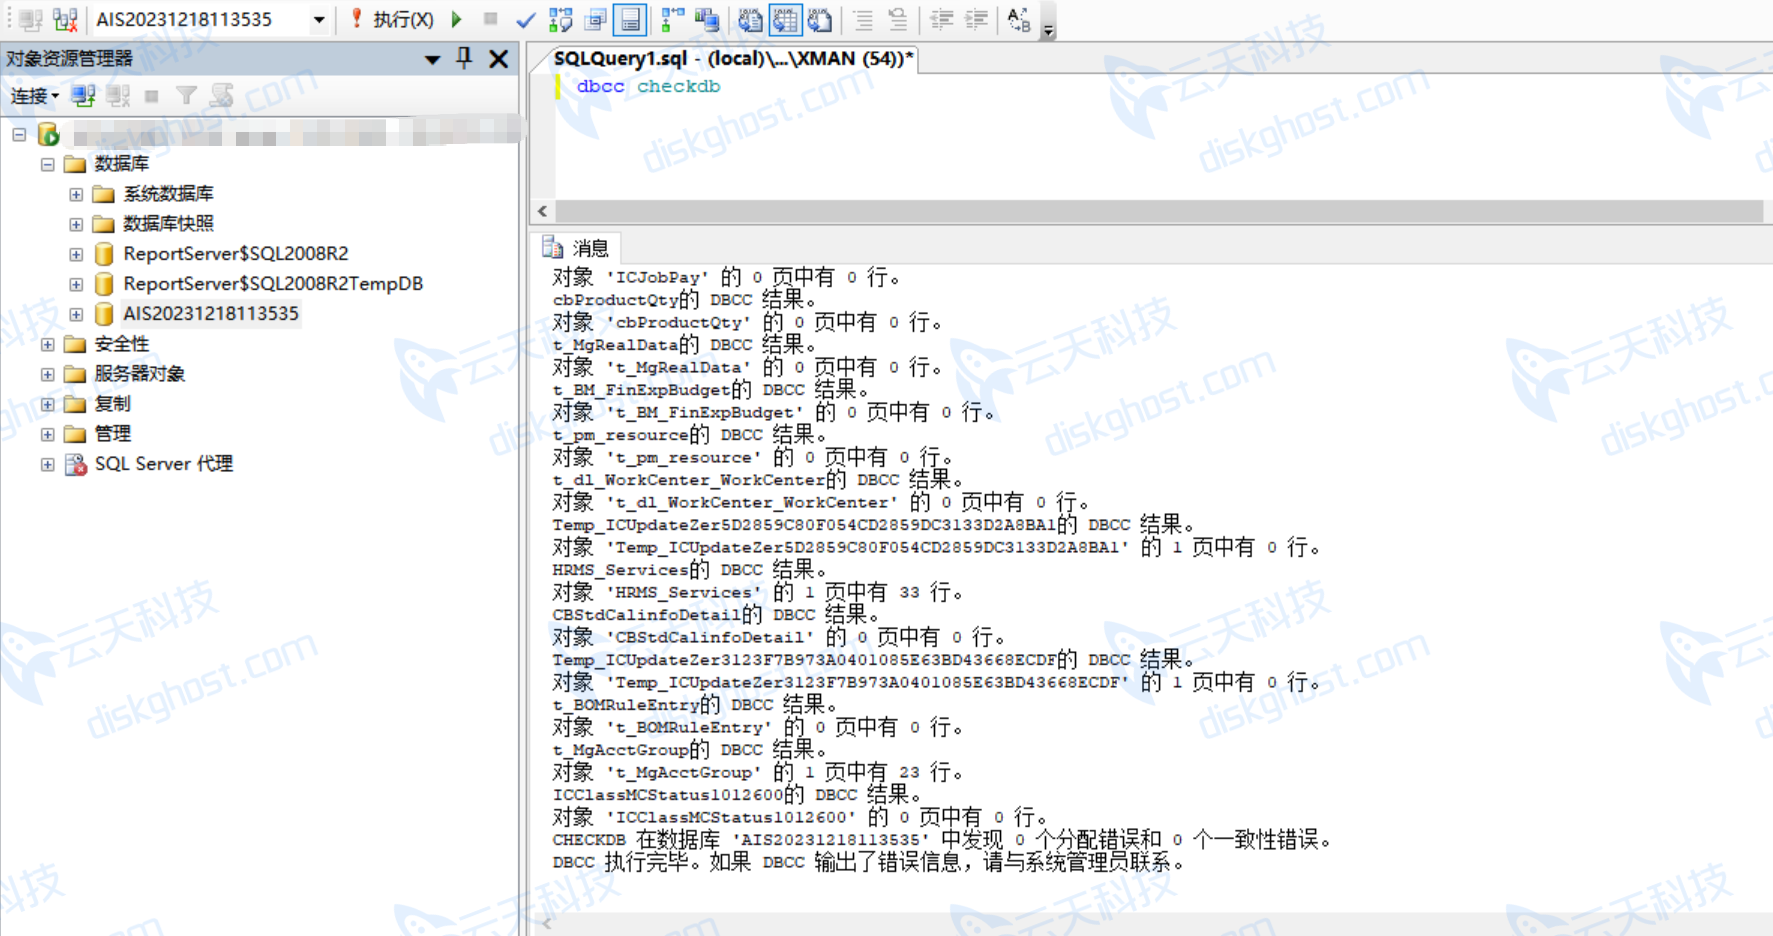This screenshot has width=1773, height=936.
Task: Expand the 管理 folder
Action: (47, 434)
